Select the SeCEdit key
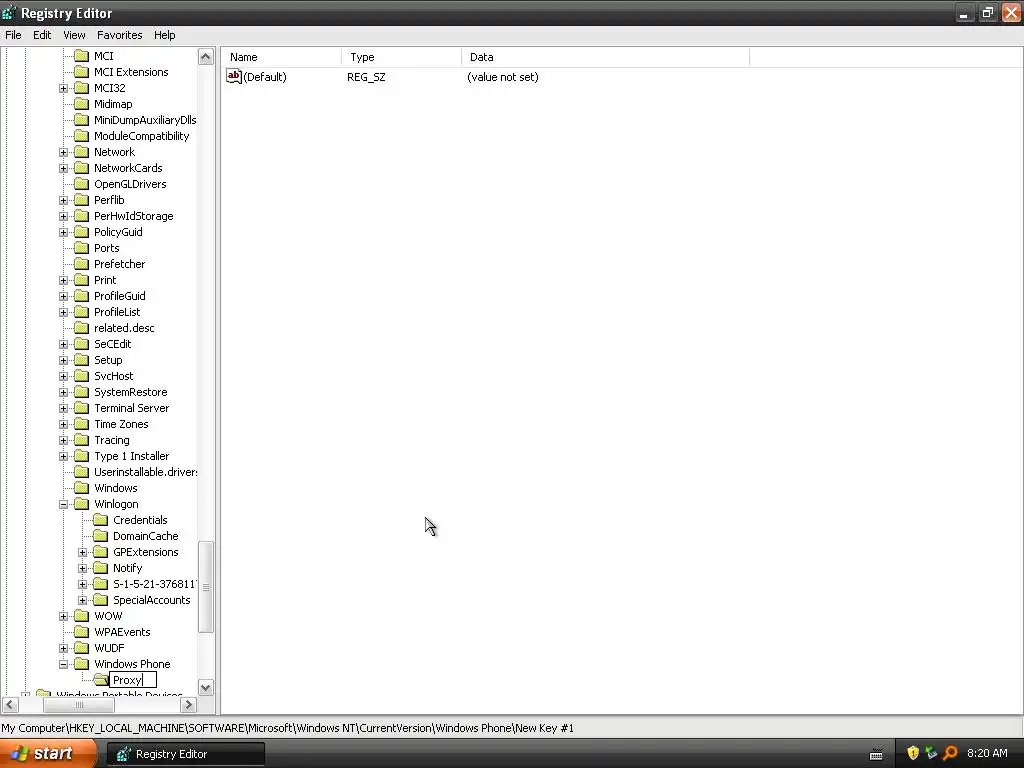Image resolution: width=1024 pixels, height=768 pixels. 112,344
